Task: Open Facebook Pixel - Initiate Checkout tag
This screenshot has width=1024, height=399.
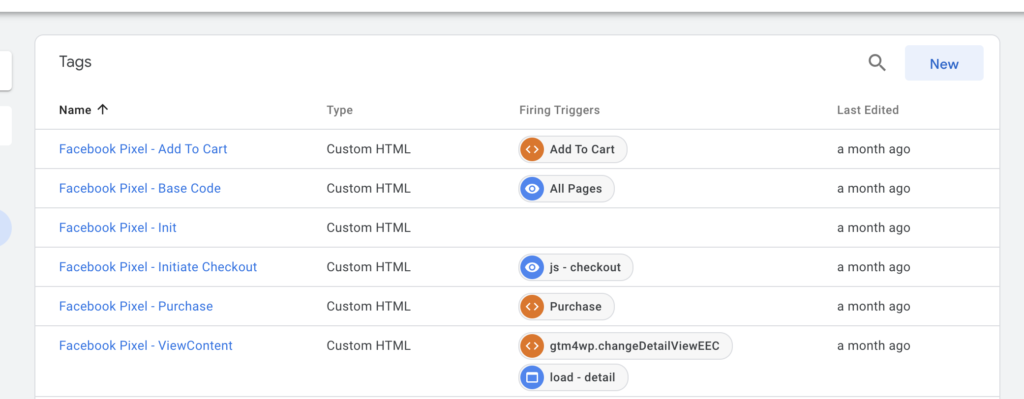Action: tap(158, 266)
